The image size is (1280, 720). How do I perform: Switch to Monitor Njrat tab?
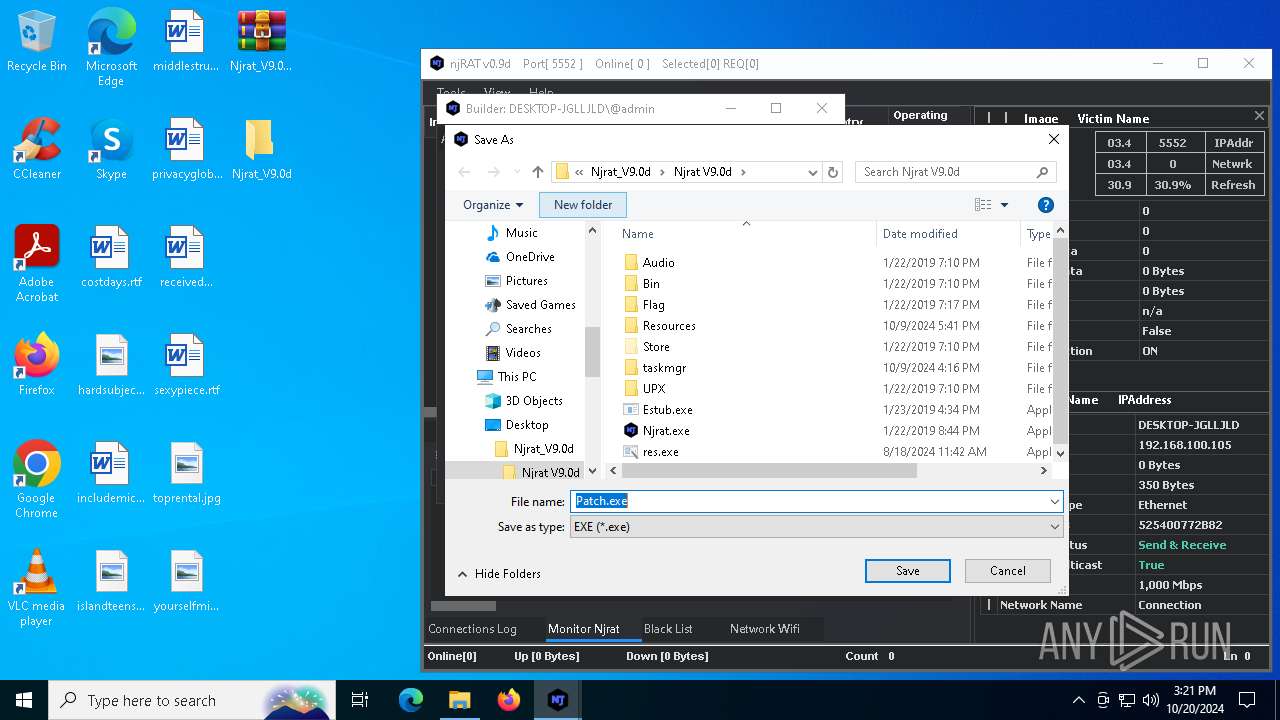584,629
